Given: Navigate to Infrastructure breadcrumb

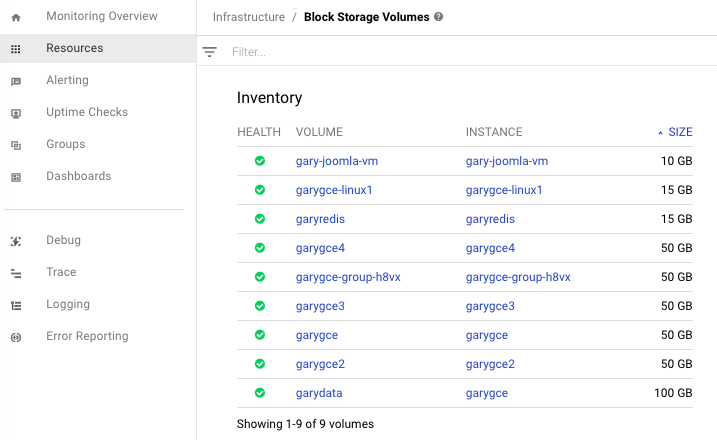Looking at the screenshot, I should [x=249, y=17].
